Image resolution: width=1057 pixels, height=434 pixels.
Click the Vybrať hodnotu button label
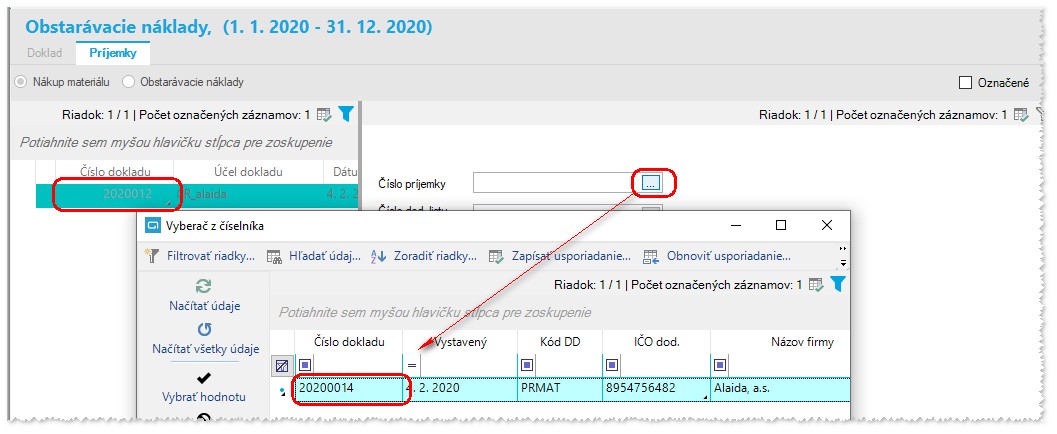[x=204, y=396]
